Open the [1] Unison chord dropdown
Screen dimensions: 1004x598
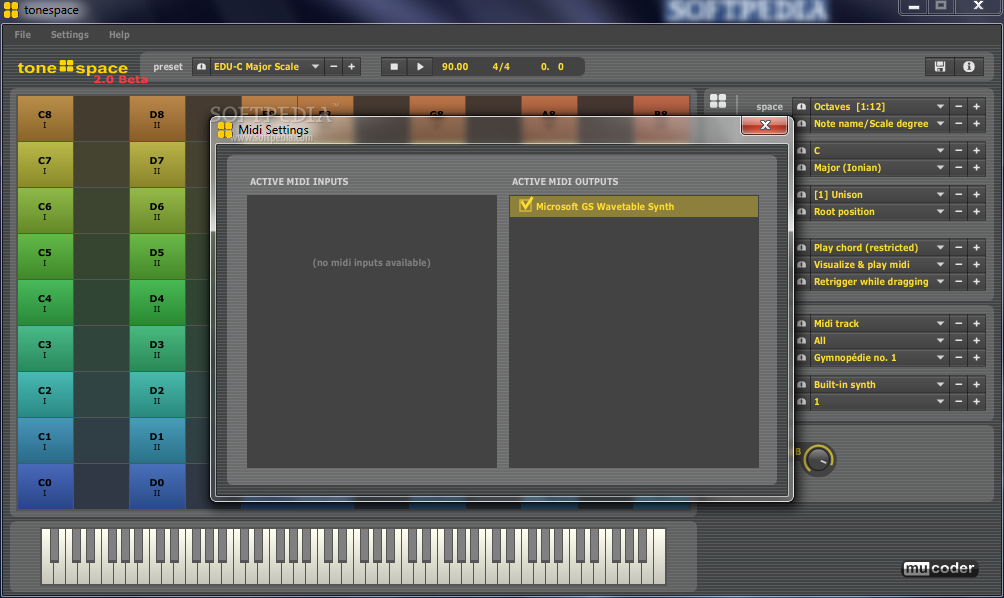tap(879, 195)
